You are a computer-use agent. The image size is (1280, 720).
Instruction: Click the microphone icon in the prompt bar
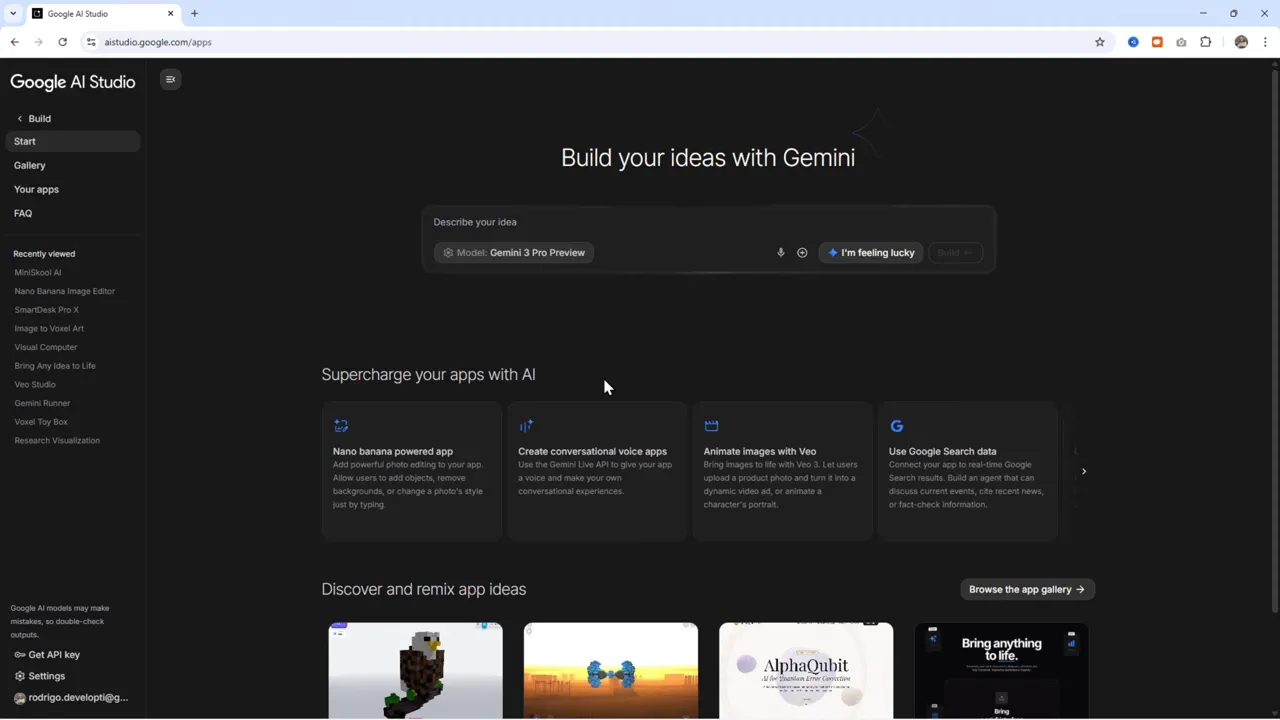(x=781, y=252)
